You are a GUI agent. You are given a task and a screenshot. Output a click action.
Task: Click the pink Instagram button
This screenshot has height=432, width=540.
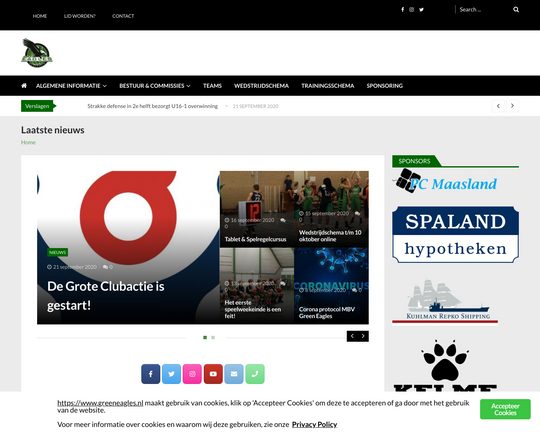[192, 374]
